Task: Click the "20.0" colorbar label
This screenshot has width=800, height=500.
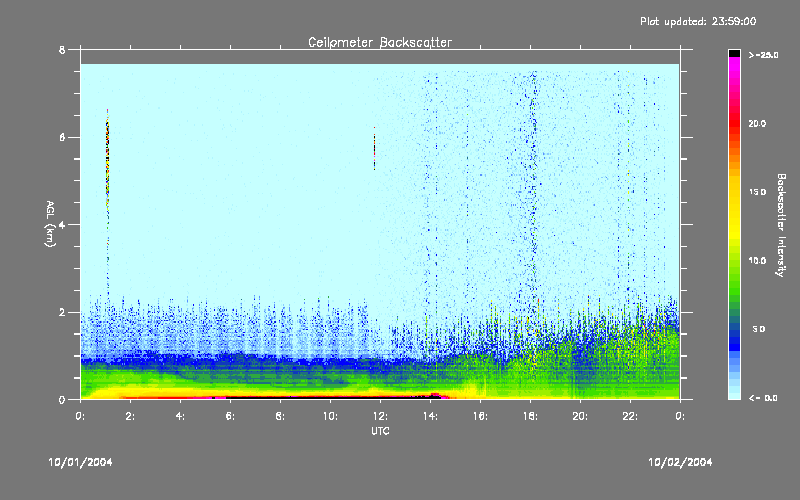Action: tap(757, 124)
